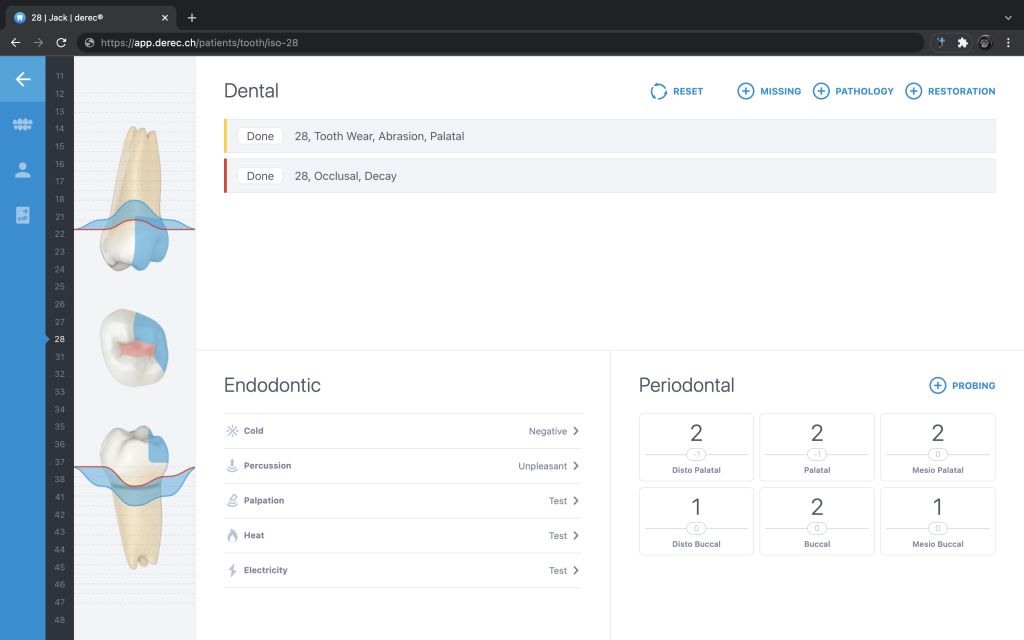Screen dimensions: 1024x640
Task: Click the browser forward arrow
Action: click(x=39, y=42)
